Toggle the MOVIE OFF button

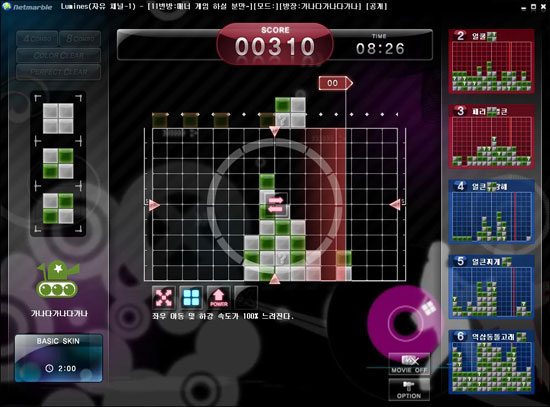(x=409, y=364)
